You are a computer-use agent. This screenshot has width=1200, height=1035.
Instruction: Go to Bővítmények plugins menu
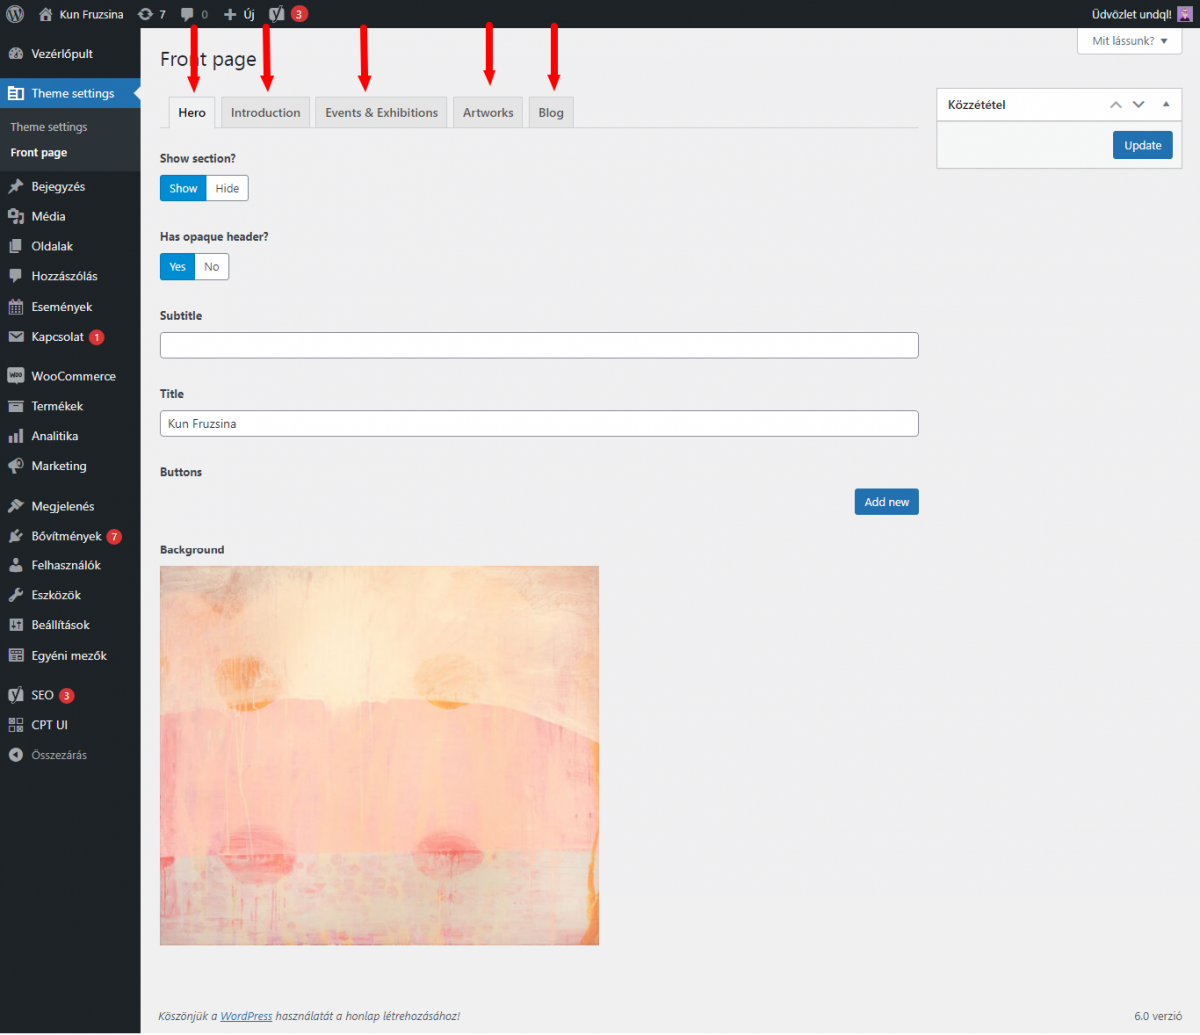[65, 536]
